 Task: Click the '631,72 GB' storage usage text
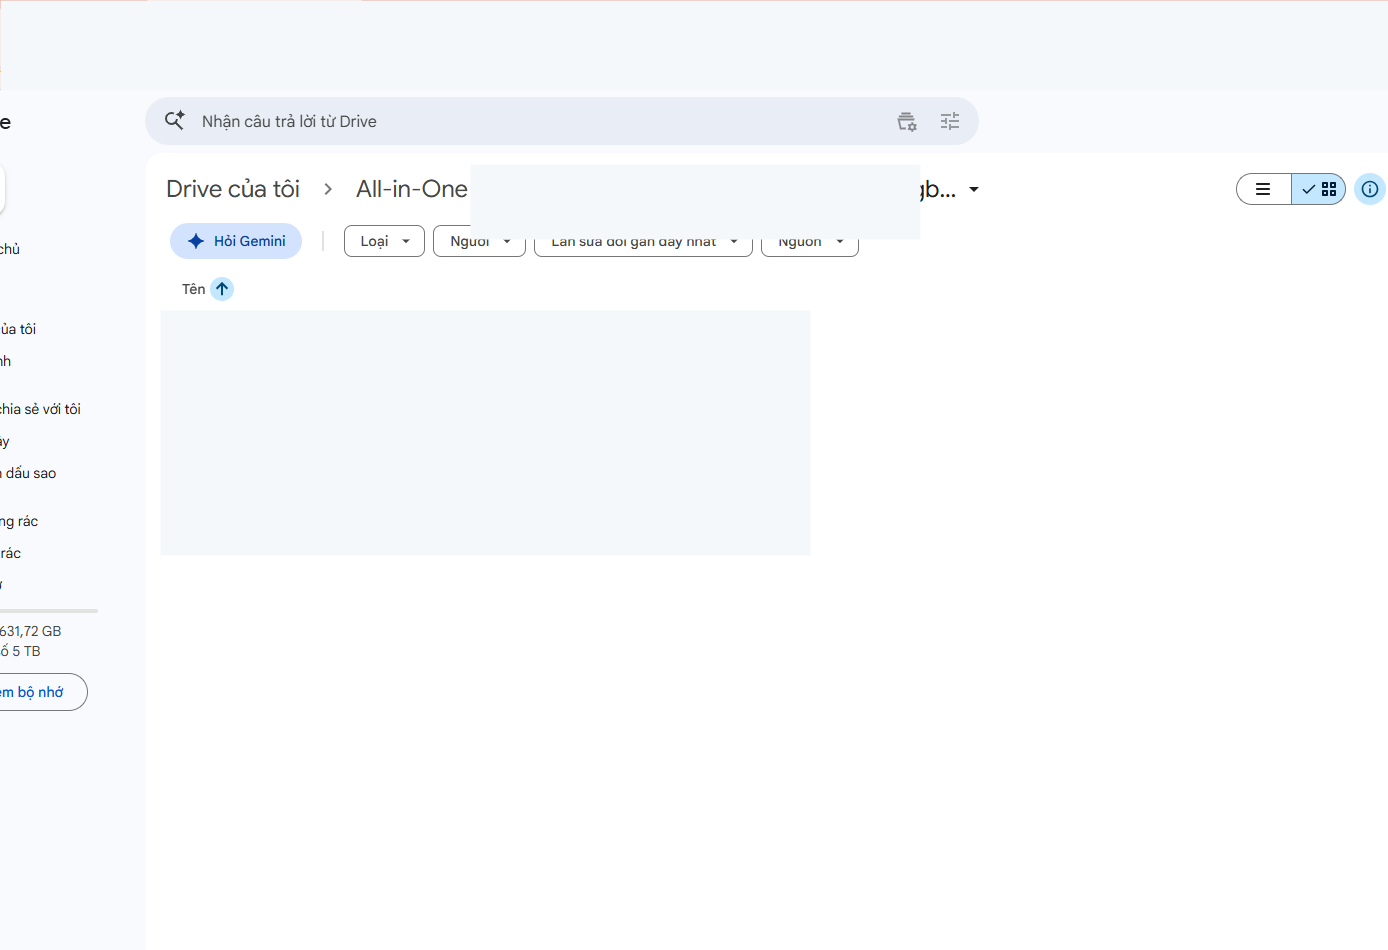coord(31,631)
